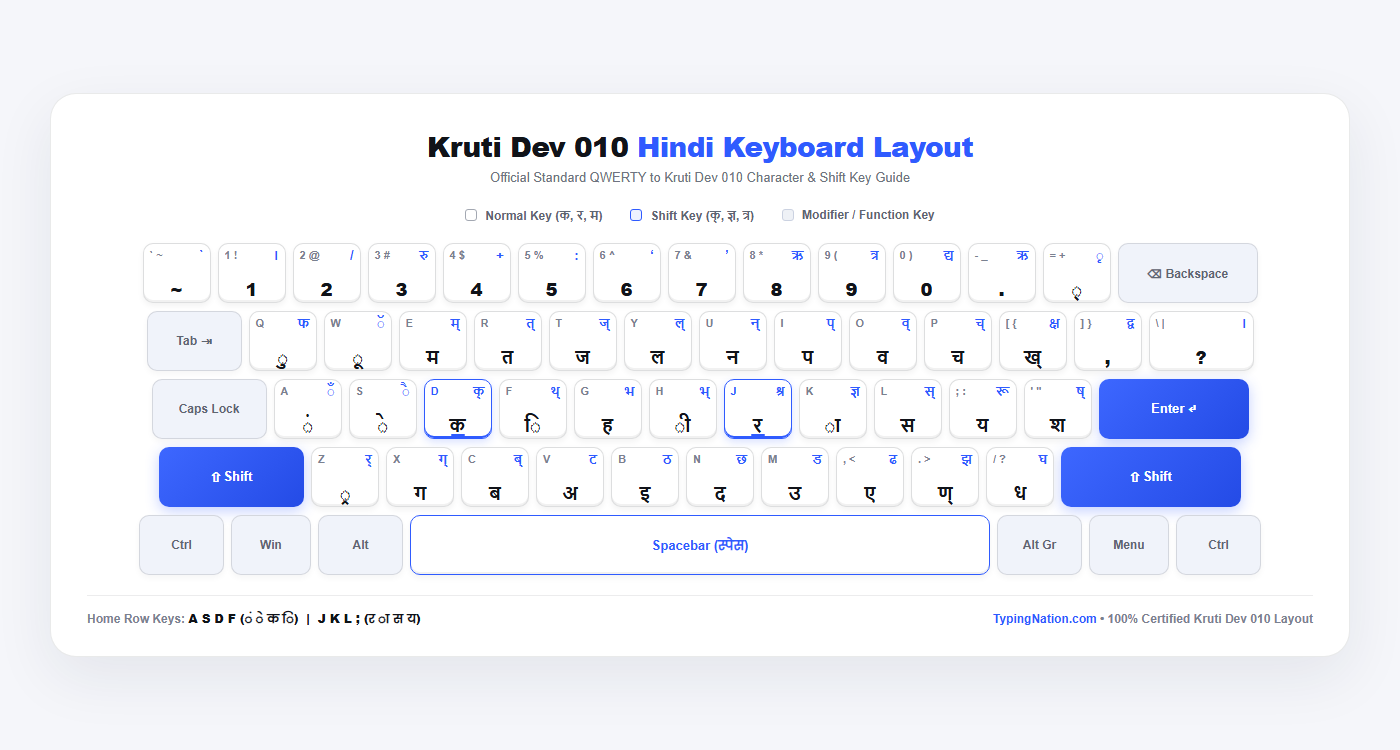Click the Alt Gr key
Viewport: 1400px width, 750px height.
click(x=1039, y=545)
